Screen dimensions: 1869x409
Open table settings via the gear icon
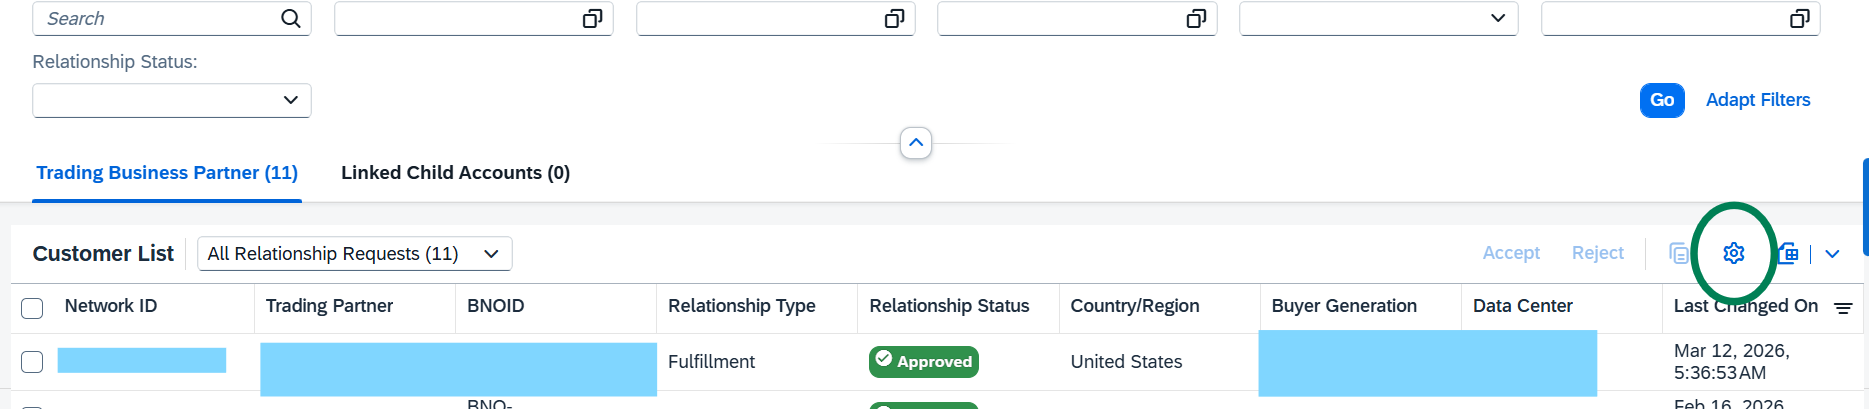click(1734, 253)
